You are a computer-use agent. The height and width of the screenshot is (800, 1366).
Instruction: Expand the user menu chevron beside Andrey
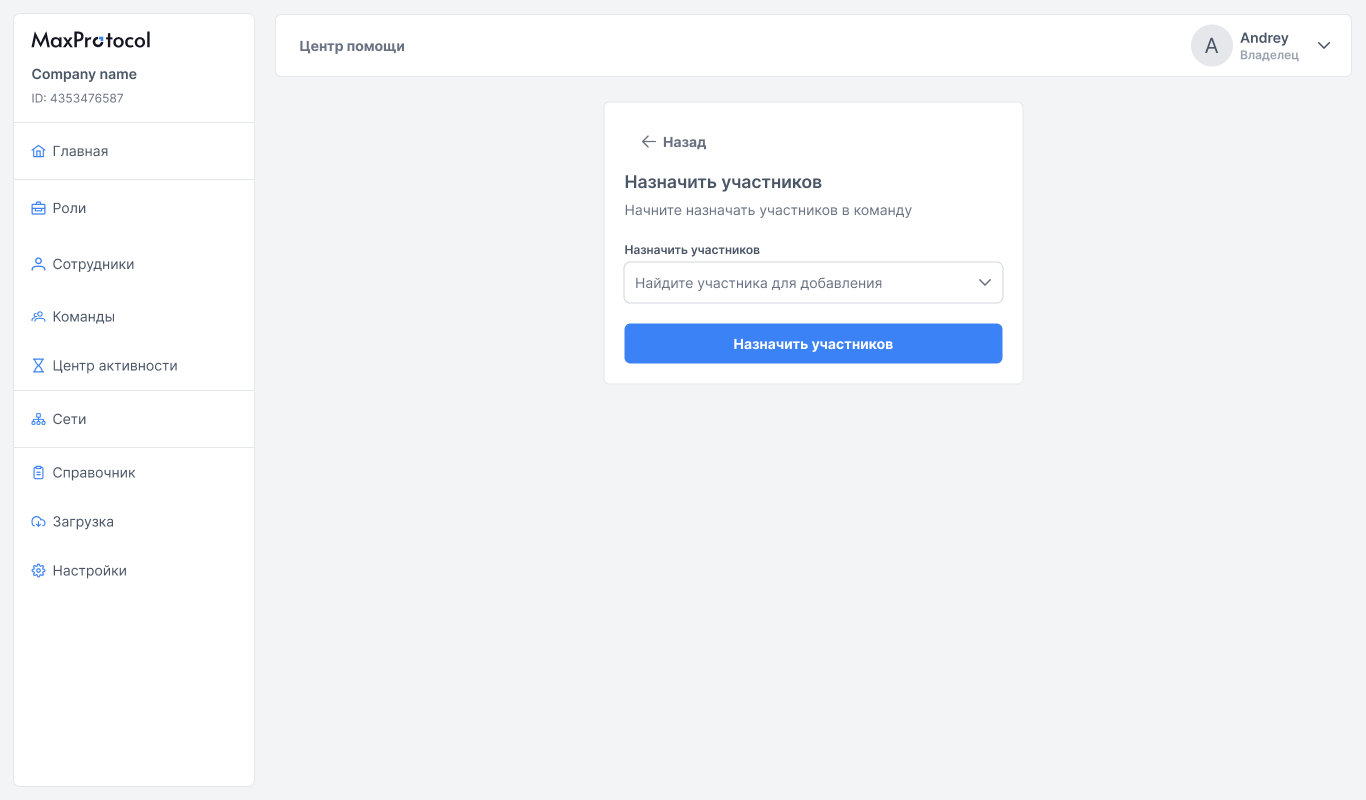point(1324,46)
